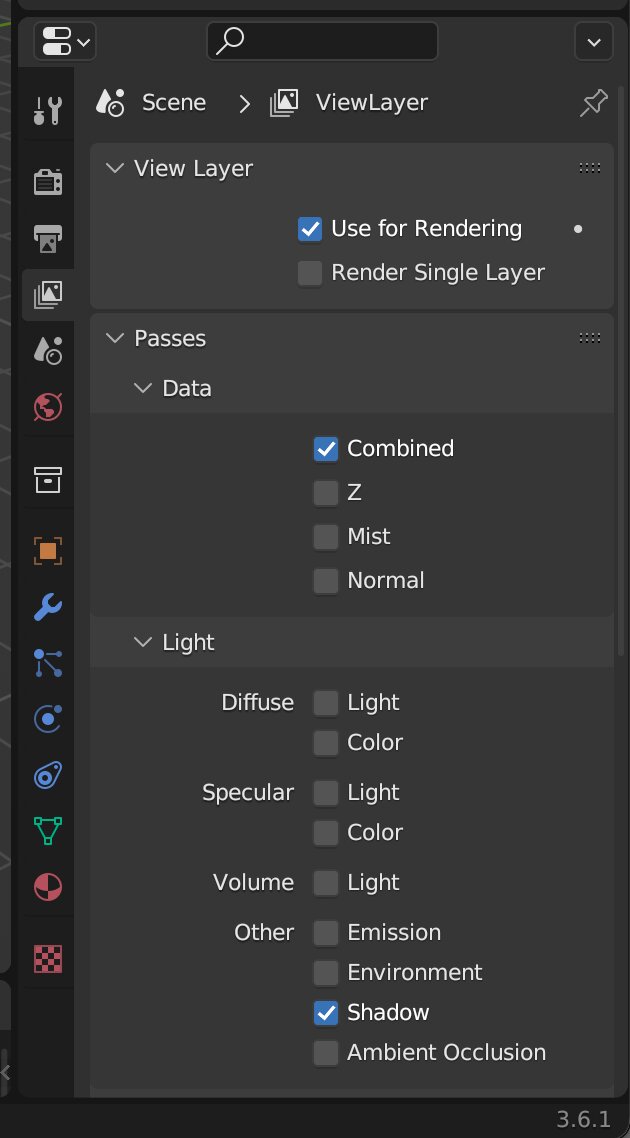The image size is (630, 1138).
Task: Click the properties search field
Action: coord(322,42)
